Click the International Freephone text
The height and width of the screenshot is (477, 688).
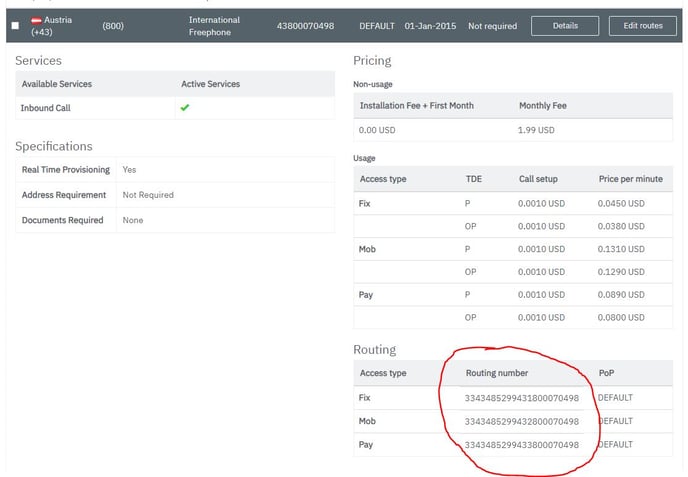tap(214, 26)
